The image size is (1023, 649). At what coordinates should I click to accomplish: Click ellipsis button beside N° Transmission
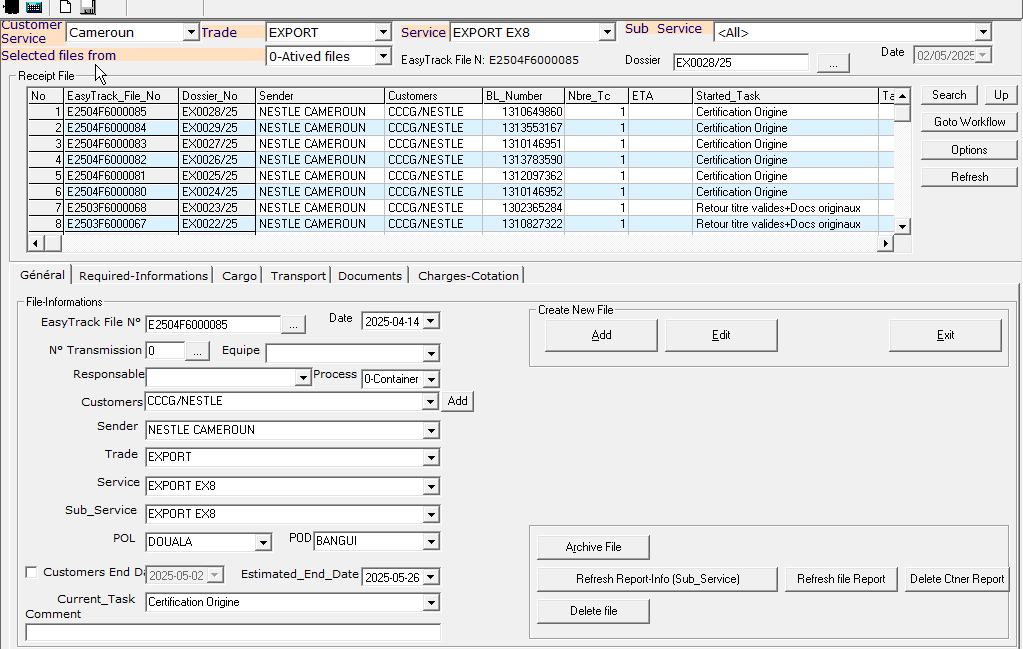[197, 351]
